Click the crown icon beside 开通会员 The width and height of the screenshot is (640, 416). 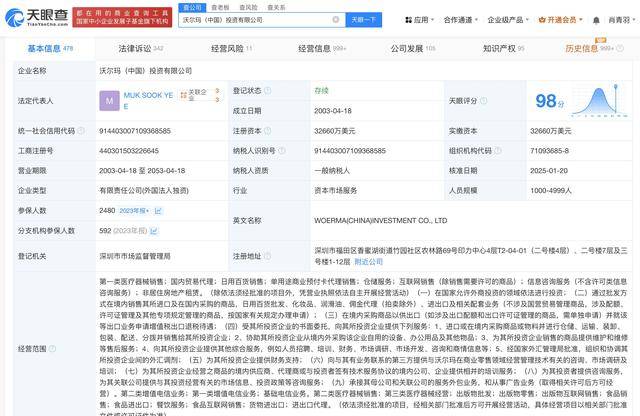542,20
